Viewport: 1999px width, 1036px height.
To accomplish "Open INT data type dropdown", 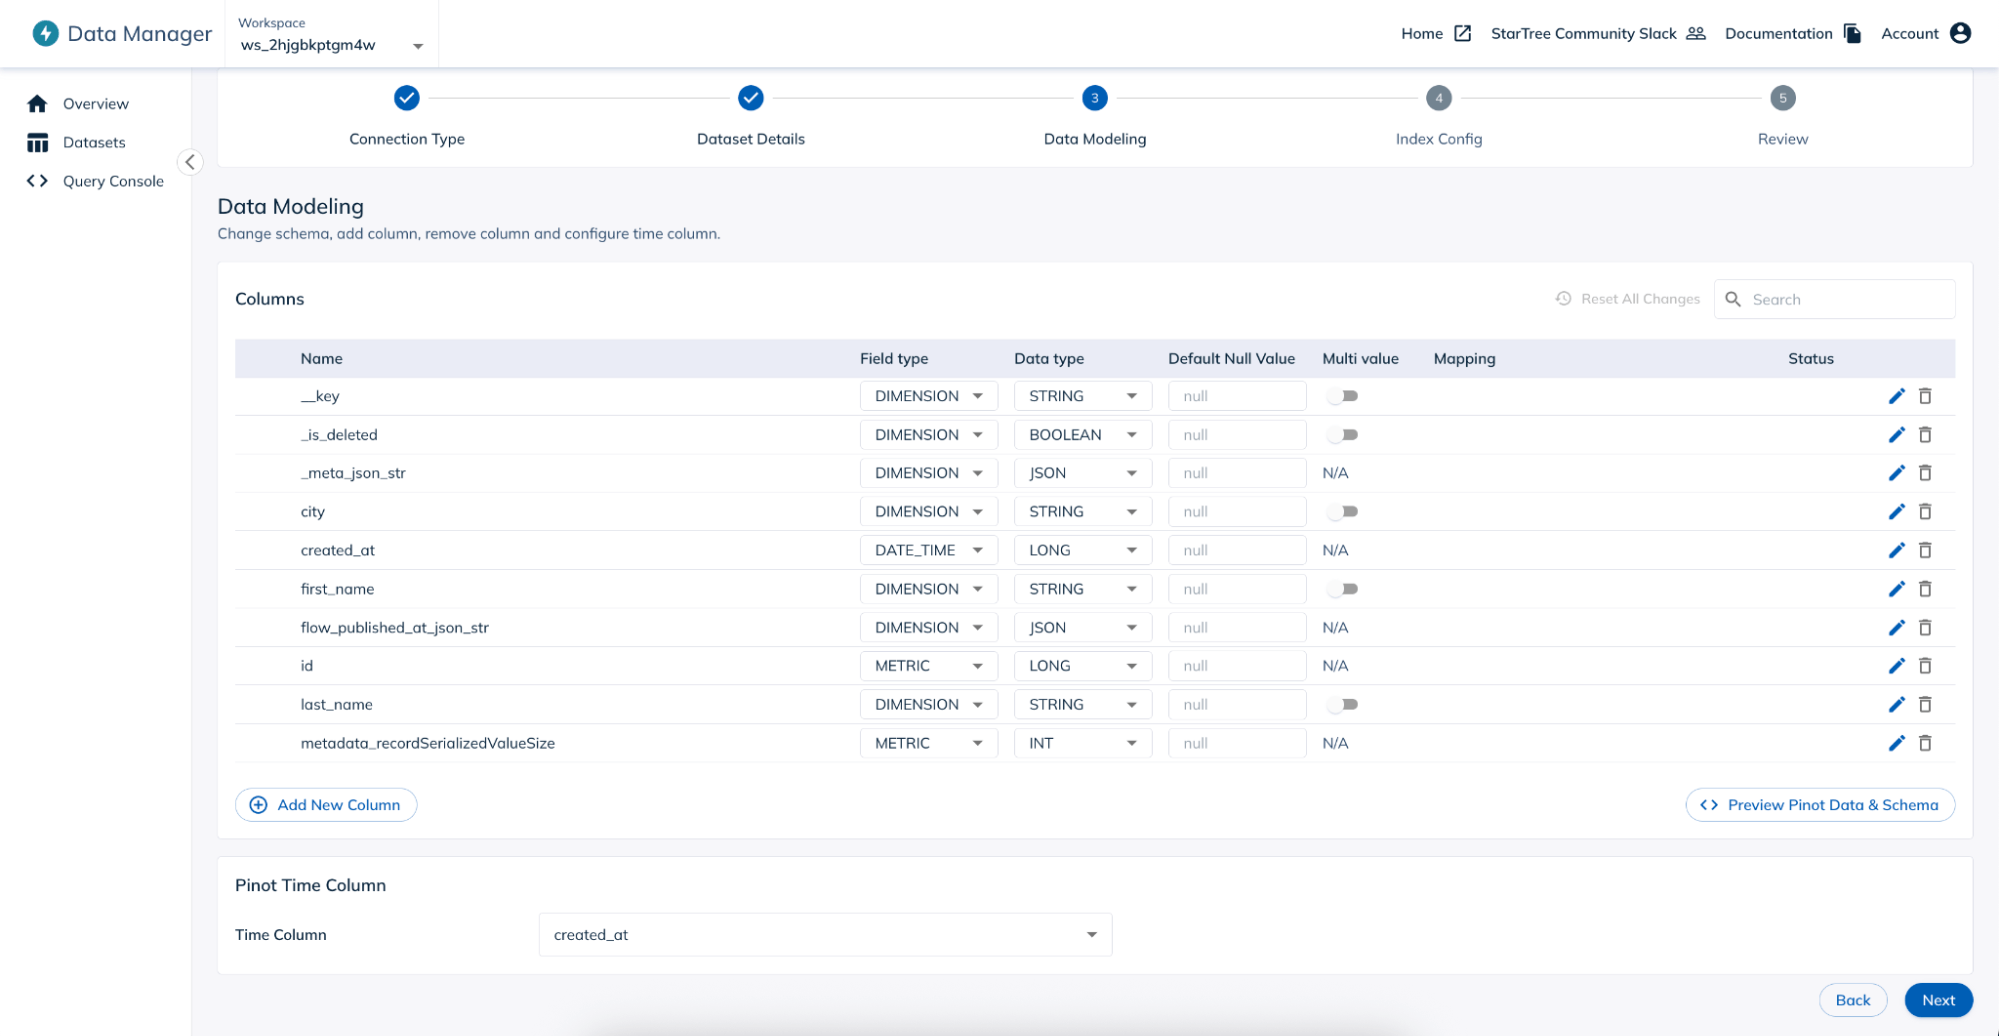I will 1083,743.
